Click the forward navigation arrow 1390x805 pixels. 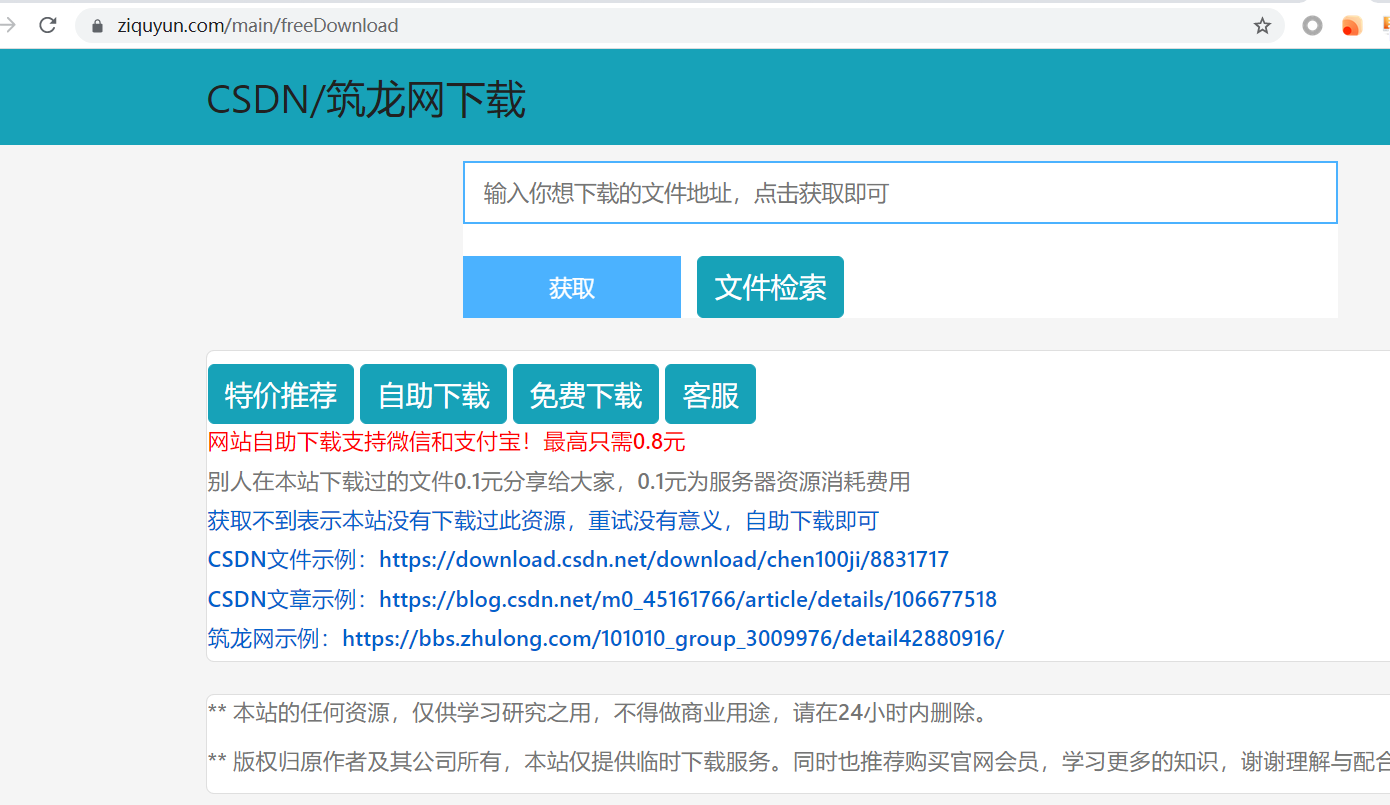point(8,25)
